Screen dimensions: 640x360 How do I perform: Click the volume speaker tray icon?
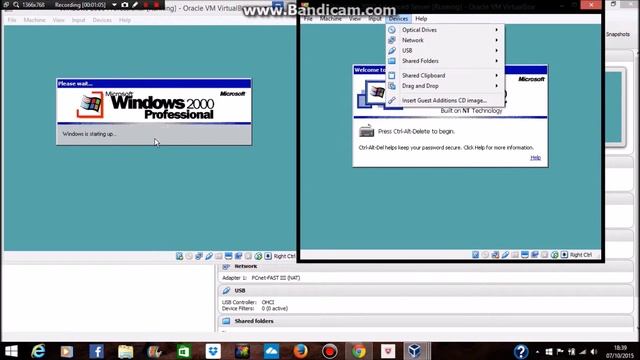[594, 352]
